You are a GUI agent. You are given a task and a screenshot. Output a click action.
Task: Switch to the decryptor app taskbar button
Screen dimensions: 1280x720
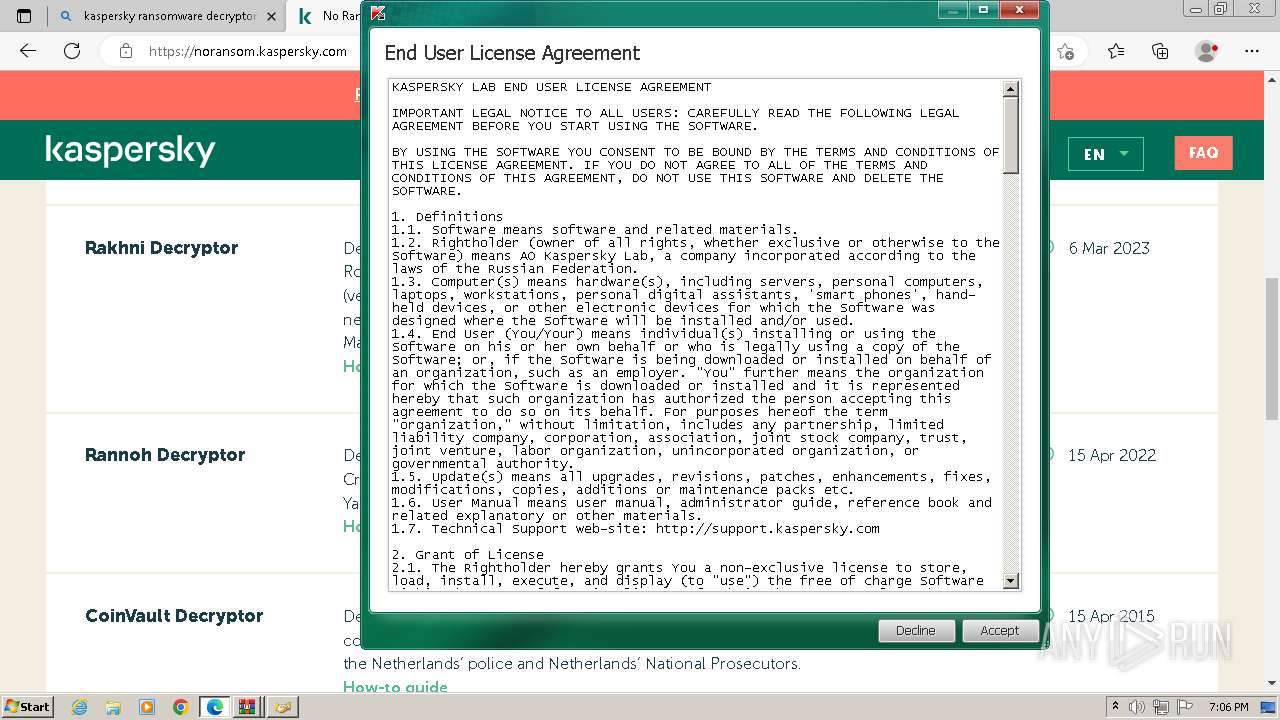282,707
